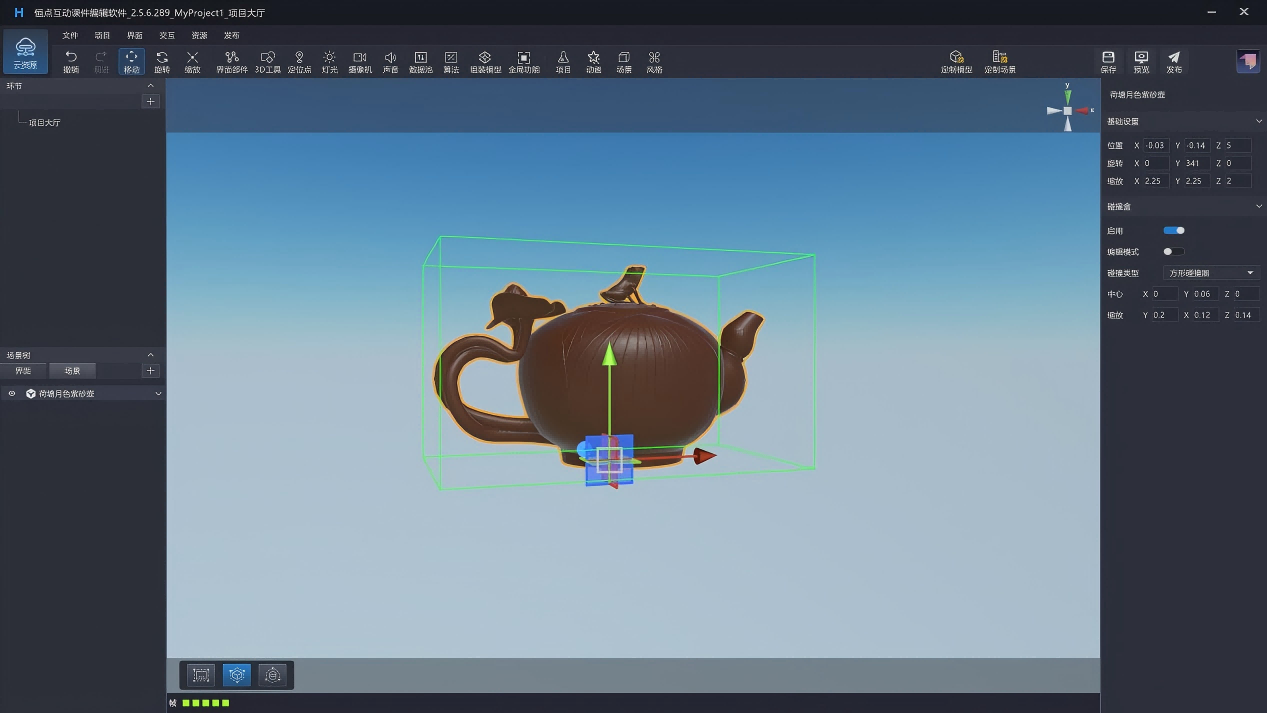
Task: Open the 碰撞类型 dropdown
Action: (1210, 272)
